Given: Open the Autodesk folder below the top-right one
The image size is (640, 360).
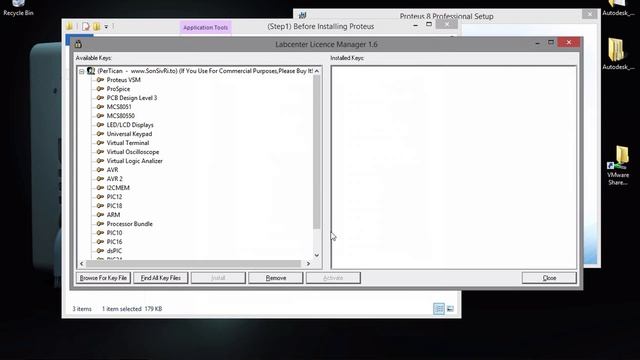Looking at the screenshot, I should [x=618, y=54].
